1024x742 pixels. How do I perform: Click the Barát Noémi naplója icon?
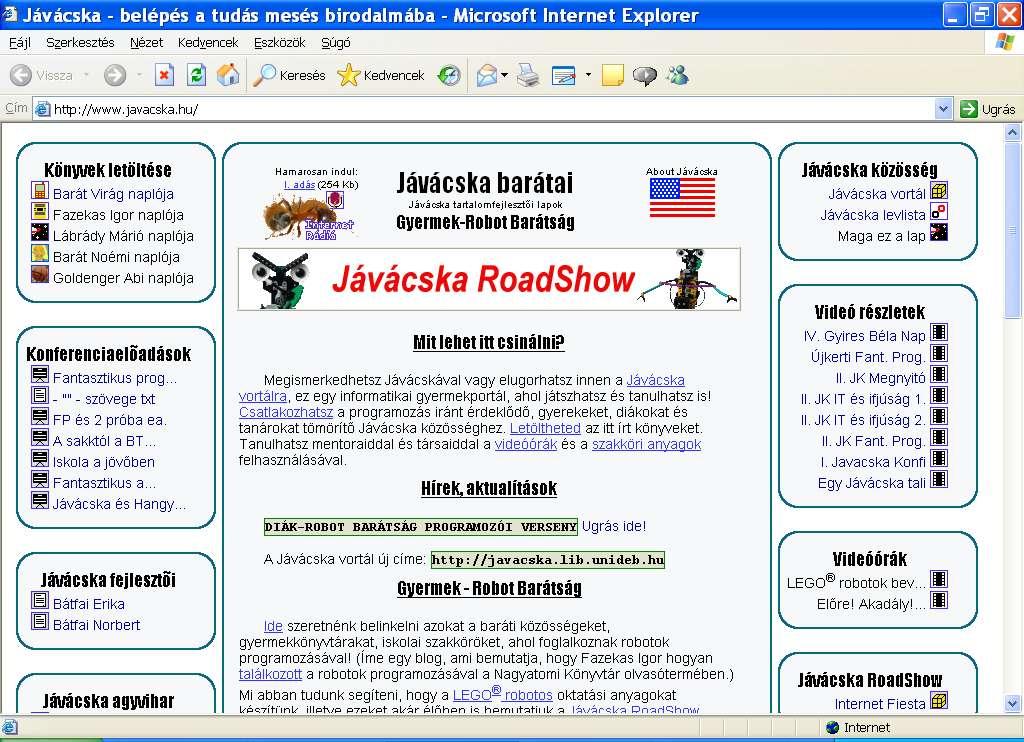(40, 253)
